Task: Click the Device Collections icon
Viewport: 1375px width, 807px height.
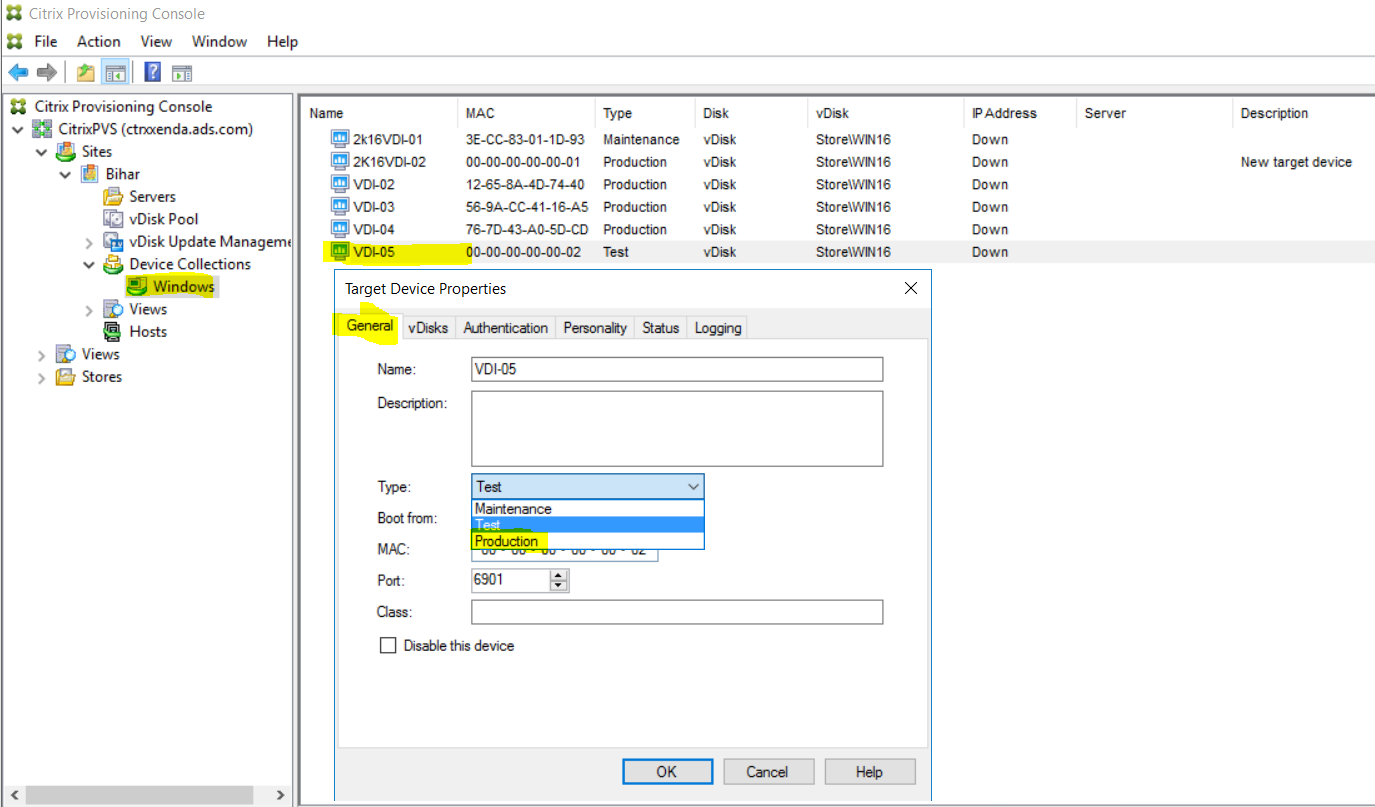Action: pyautogui.click(x=113, y=264)
